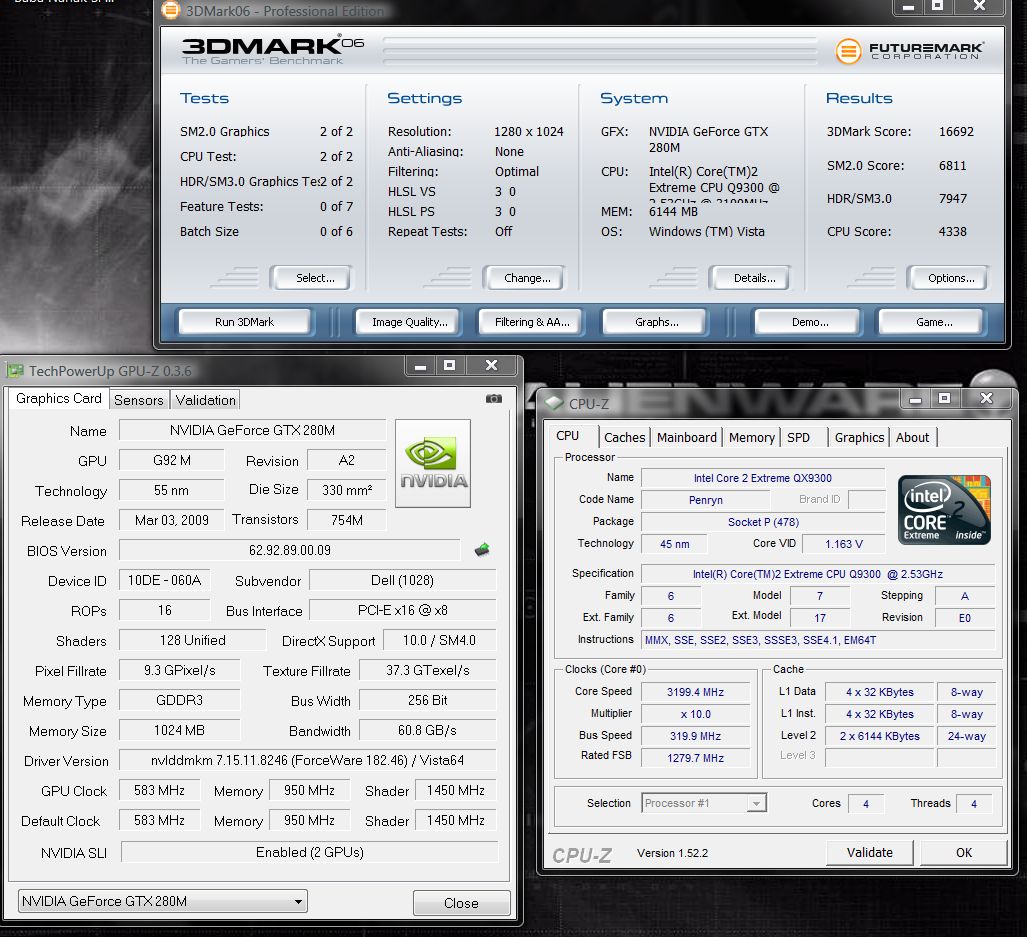The width and height of the screenshot is (1027, 937).
Task: Click the SM2.0 Score value 6811
Action: 952,166
